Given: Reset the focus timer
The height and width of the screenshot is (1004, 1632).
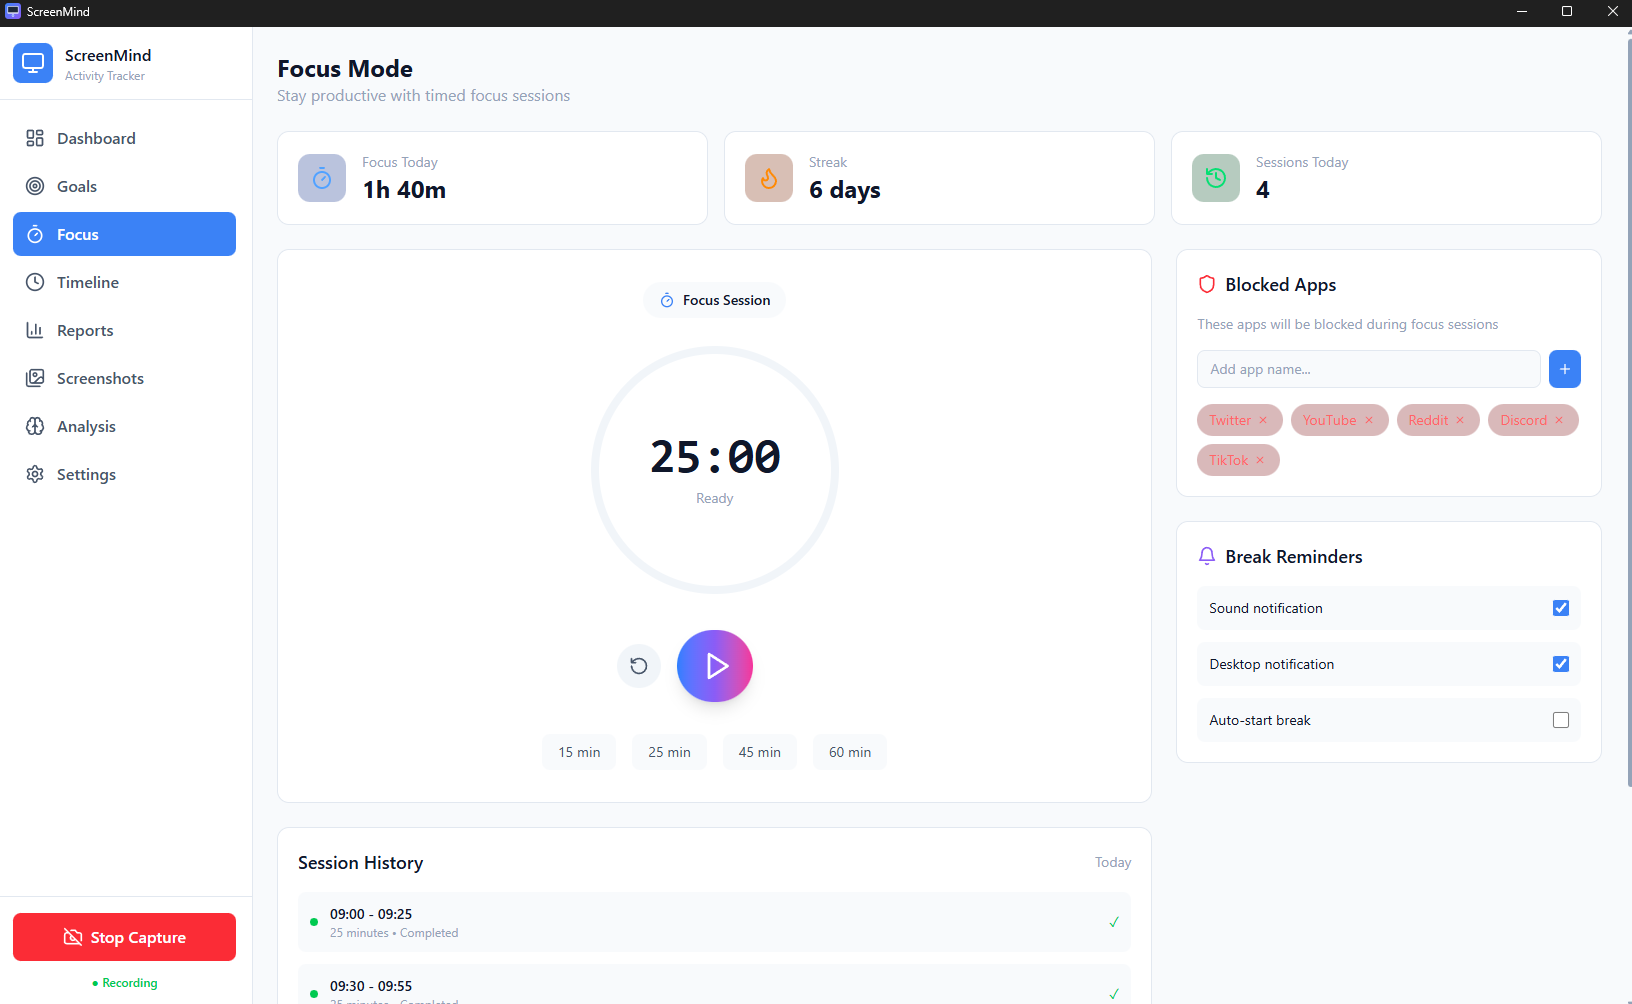Looking at the screenshot, I should pyautogui.click(x=639, y=666).
